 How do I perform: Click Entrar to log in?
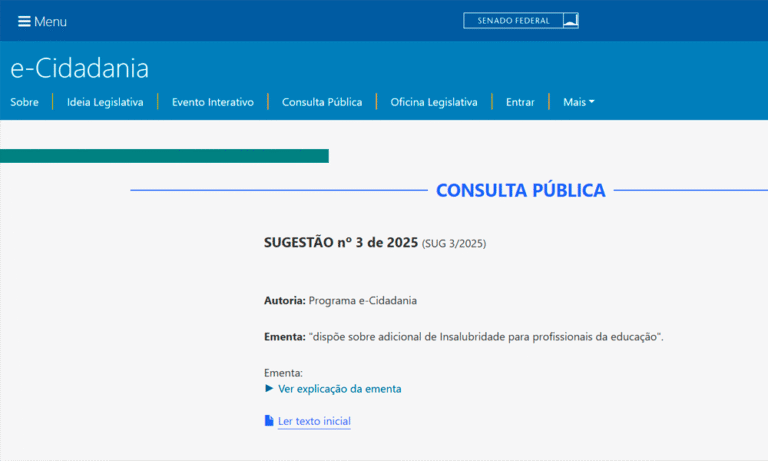pos(520,102)
